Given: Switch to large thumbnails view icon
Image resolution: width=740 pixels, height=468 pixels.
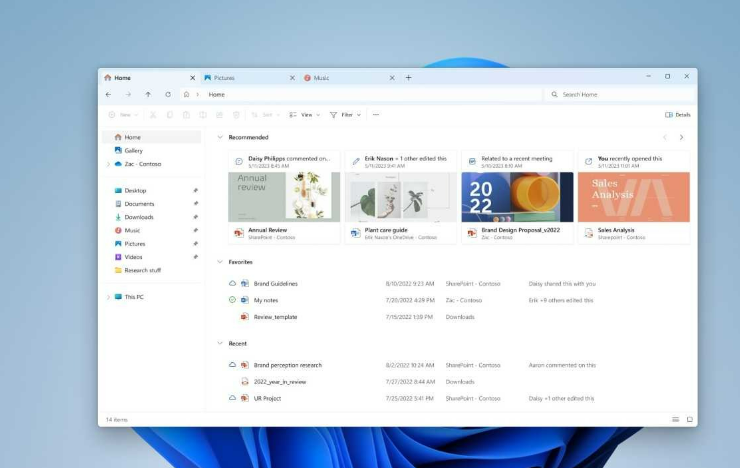Looking at the screenshot, I should (690, 419).
